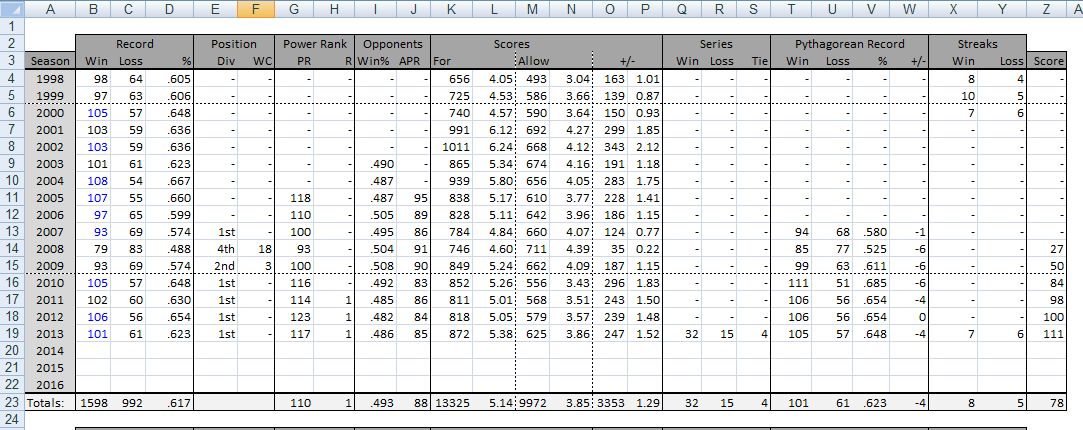Select the Opponents heading cell
The height and width of the screenshot is (430, 1083).
pyautogui.click(x=393, y=44)
